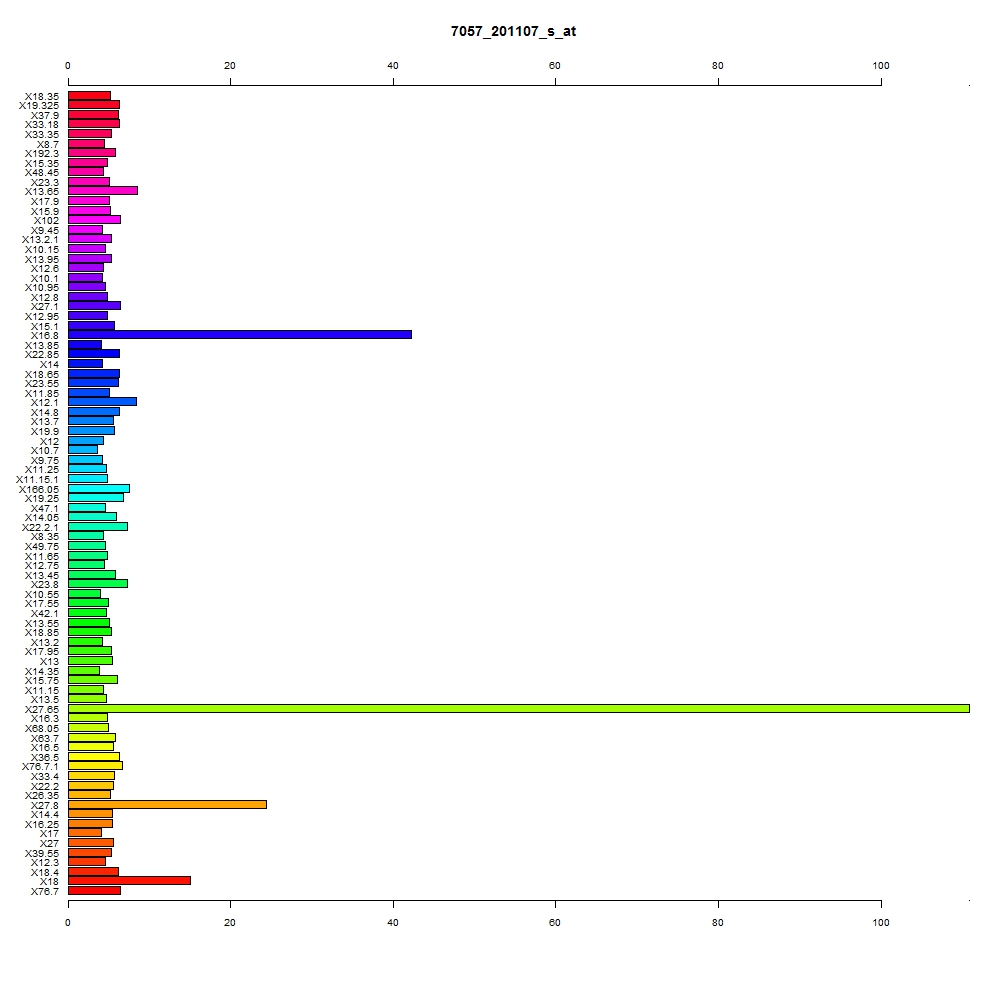
Task: Click the X192.3 label
Action: point(41,154)
